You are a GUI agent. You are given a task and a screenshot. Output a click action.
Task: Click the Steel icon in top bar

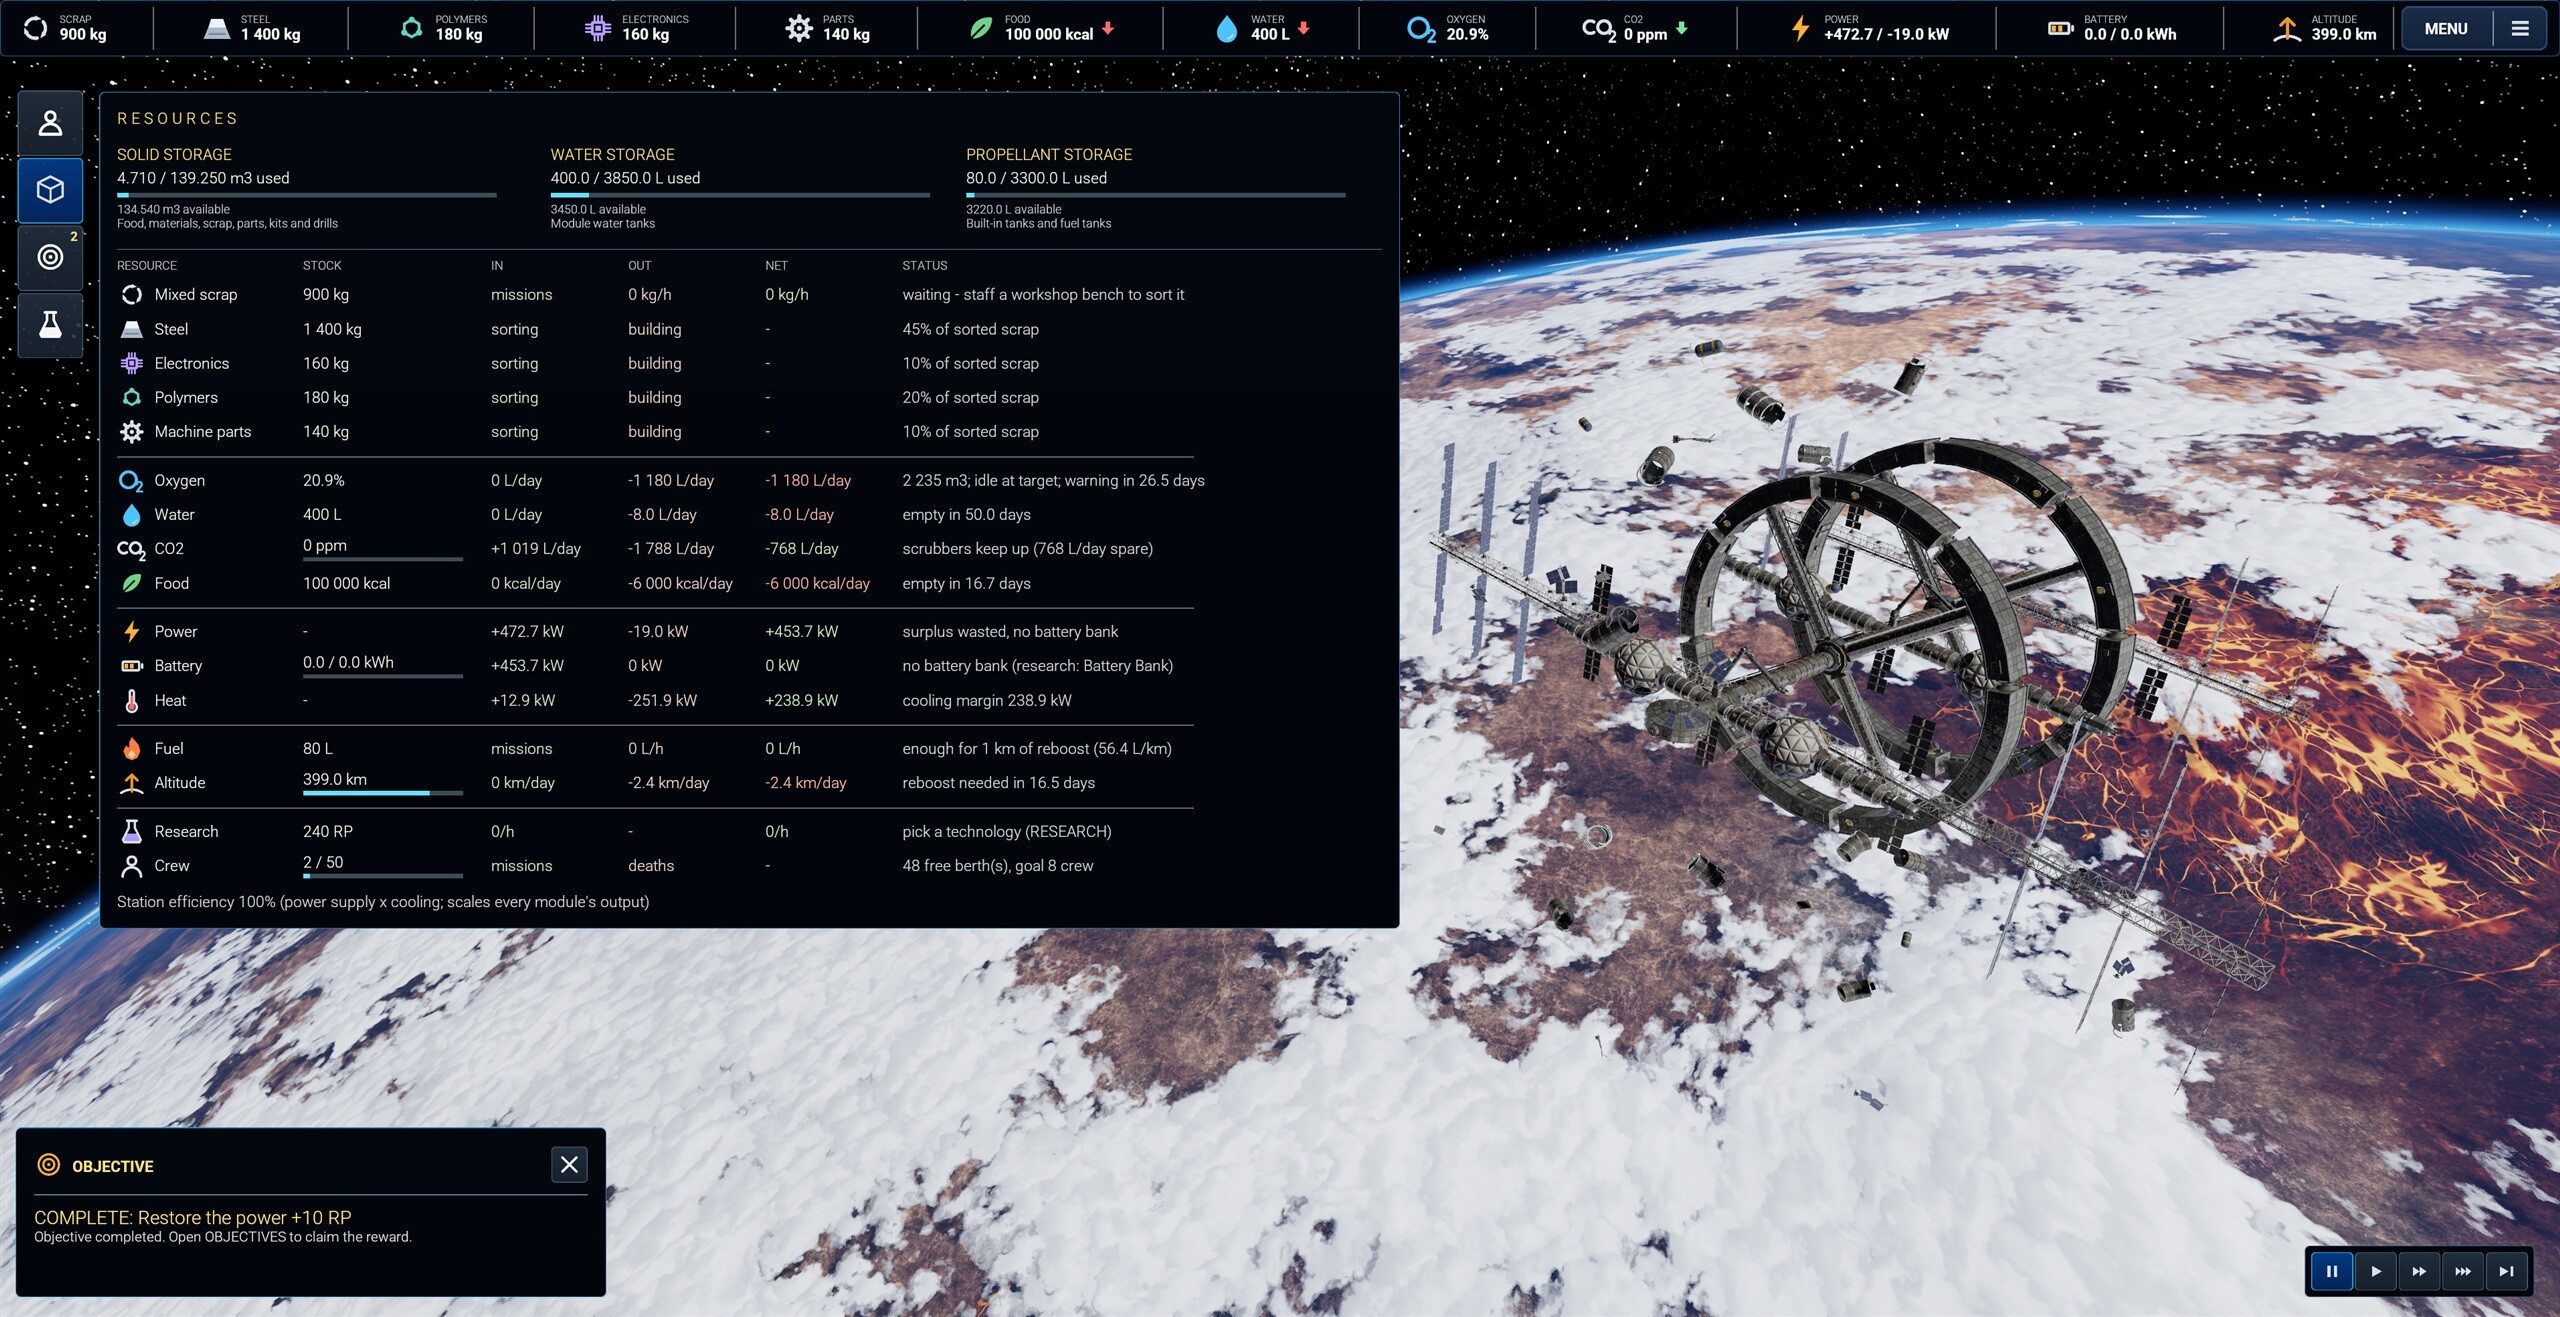[x=217, y=28]
